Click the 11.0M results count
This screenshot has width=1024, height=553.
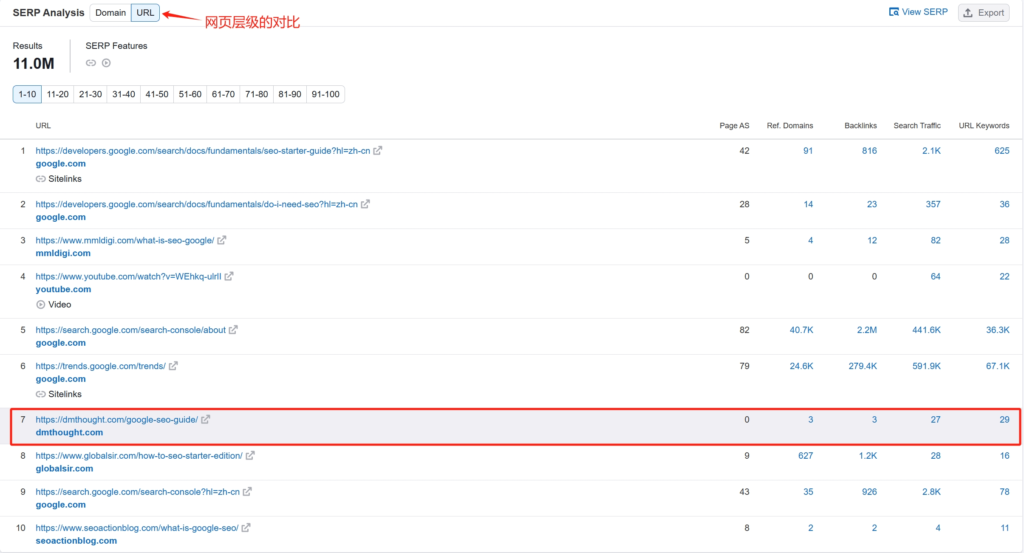pos(33,63)
